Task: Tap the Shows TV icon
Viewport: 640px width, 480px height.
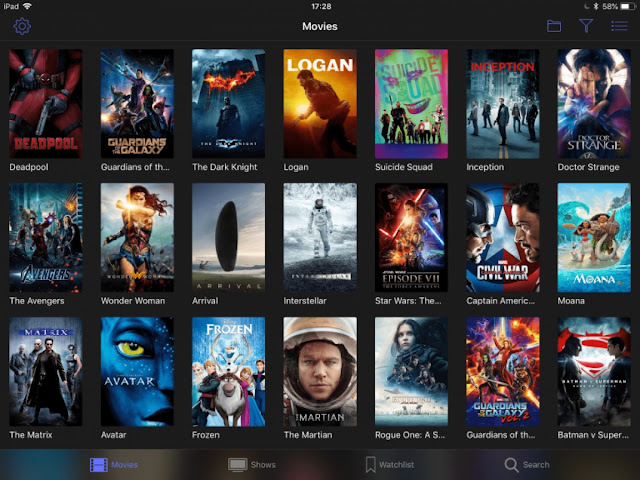Action: pos(238,464)
